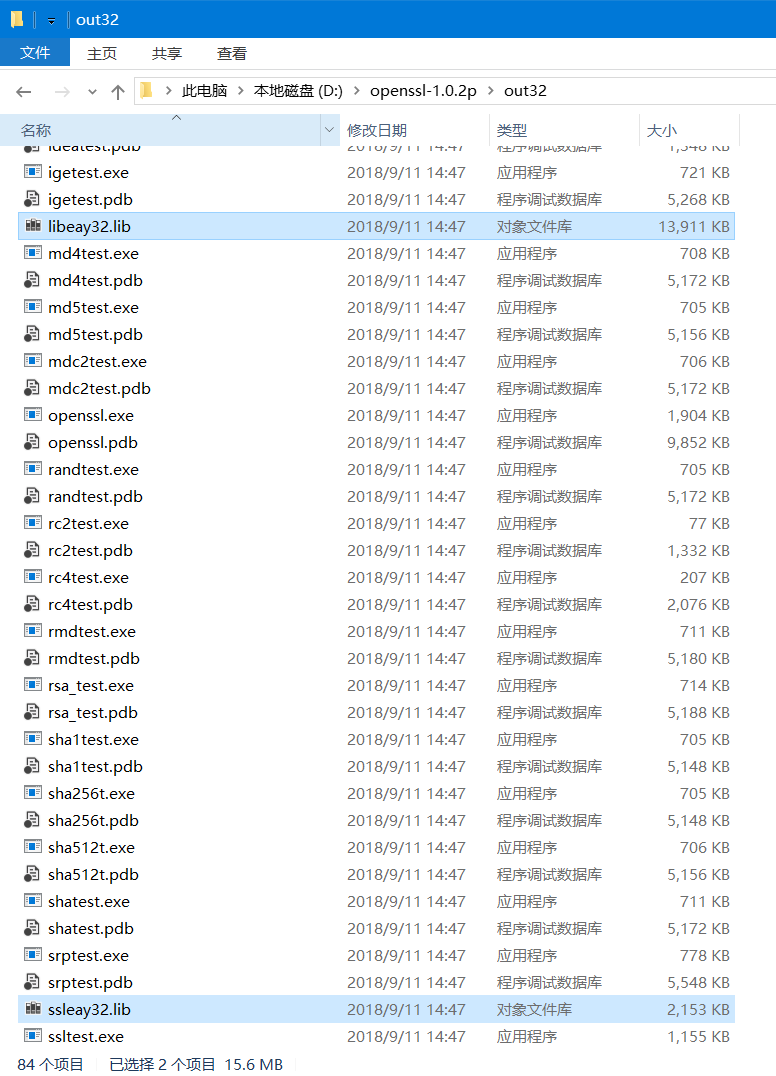Click the ssleay32.lib library icon
The width and height of the screenshot is (776, 1076).
click(x=32, y=1009)
